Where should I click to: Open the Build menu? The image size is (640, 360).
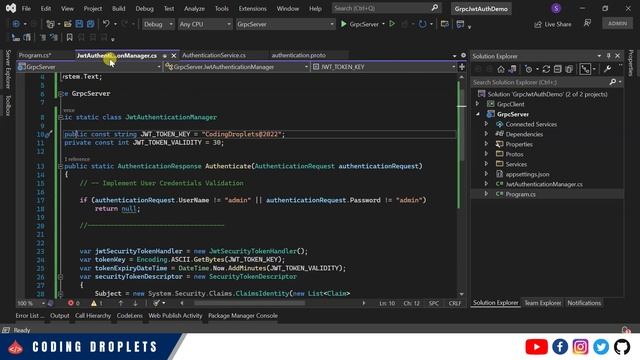pyautogui.click(x=118, y=8)
